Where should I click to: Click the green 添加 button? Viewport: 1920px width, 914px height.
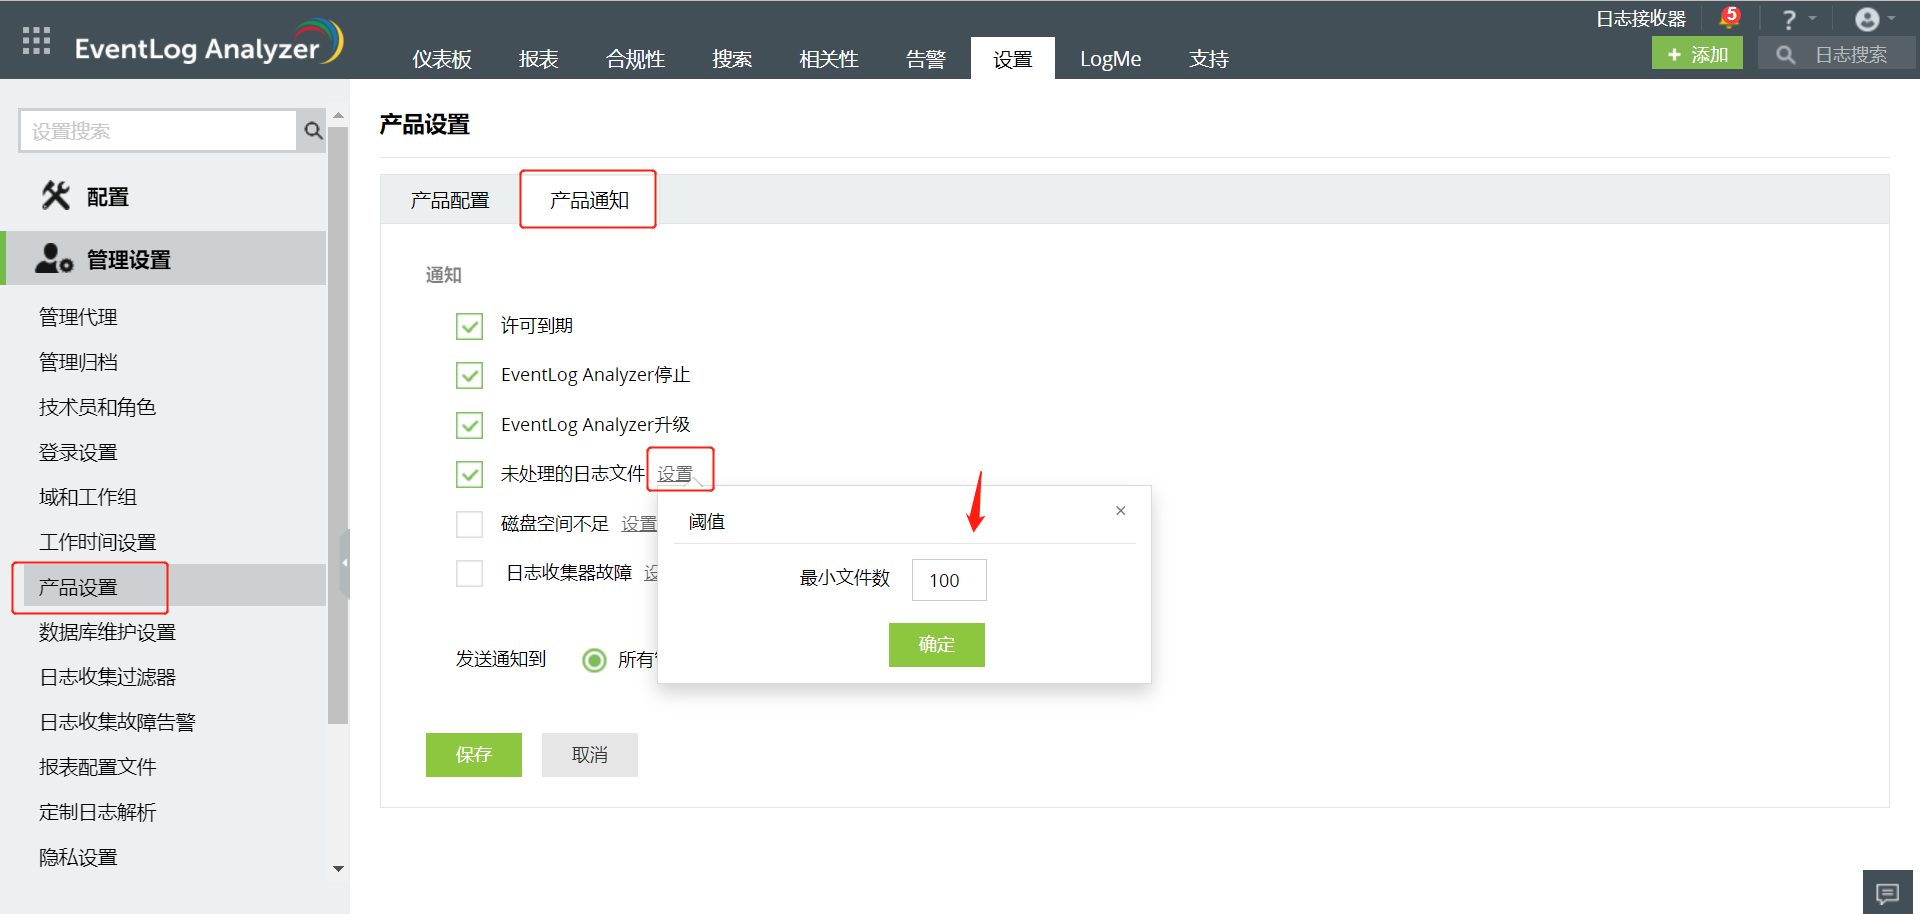click(1697, 54)
